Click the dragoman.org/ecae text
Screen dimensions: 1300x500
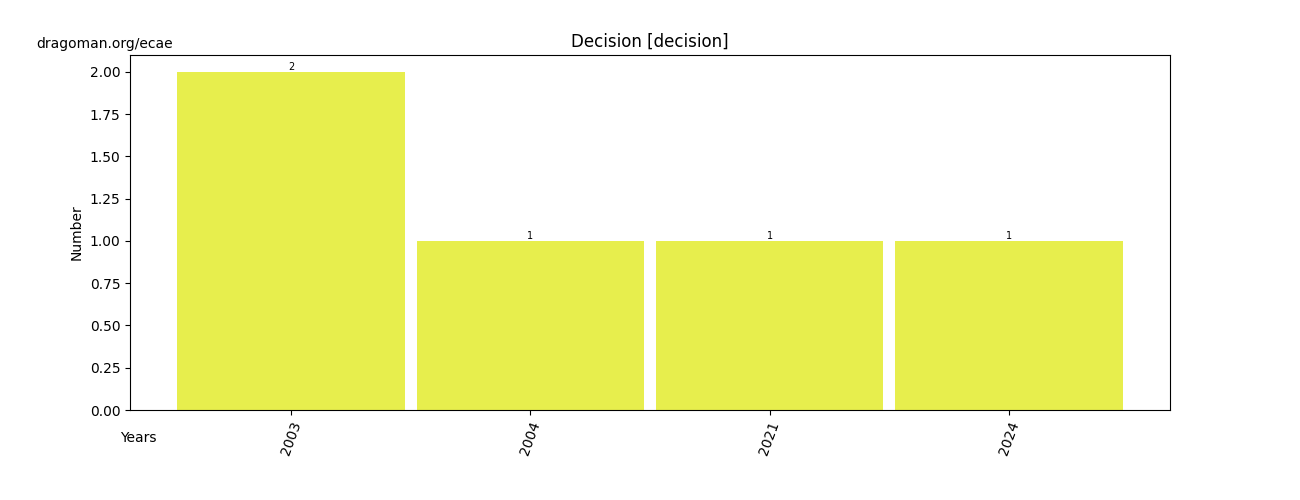tap(104, 44)
